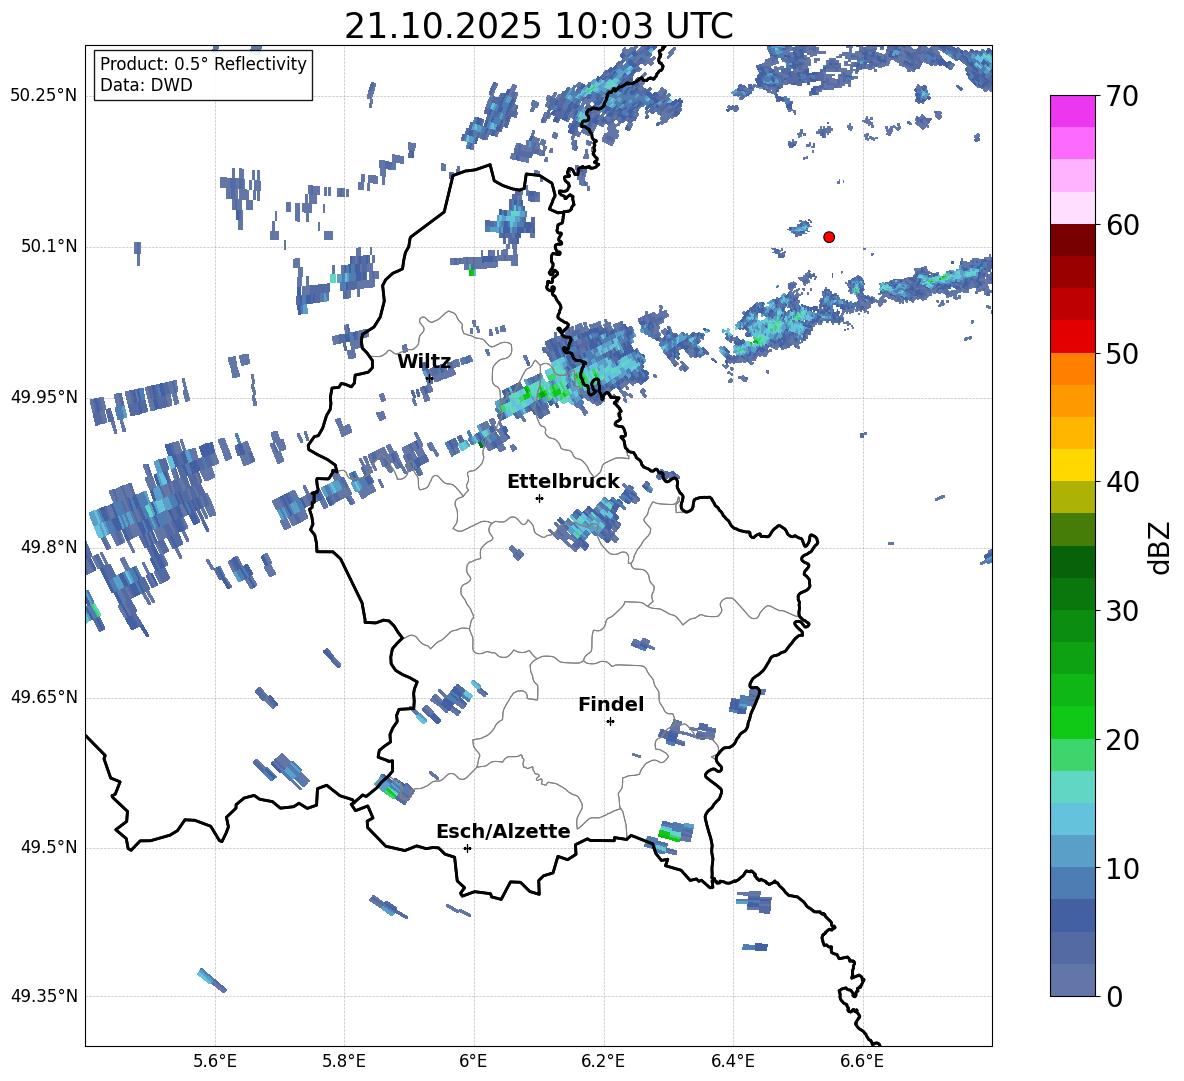Pick the magenta colorbar band just below 70
The width and height of the screenshot is (1184, 1081).
pyautogui.click(x=1072, y=112)
